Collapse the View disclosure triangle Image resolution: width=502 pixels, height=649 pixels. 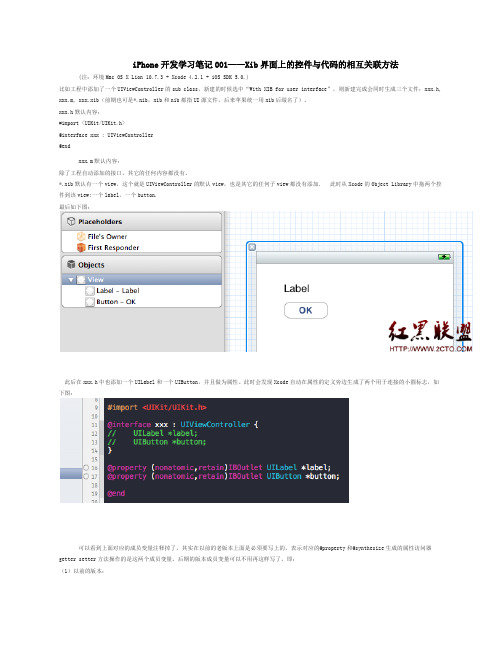point(71,280)
